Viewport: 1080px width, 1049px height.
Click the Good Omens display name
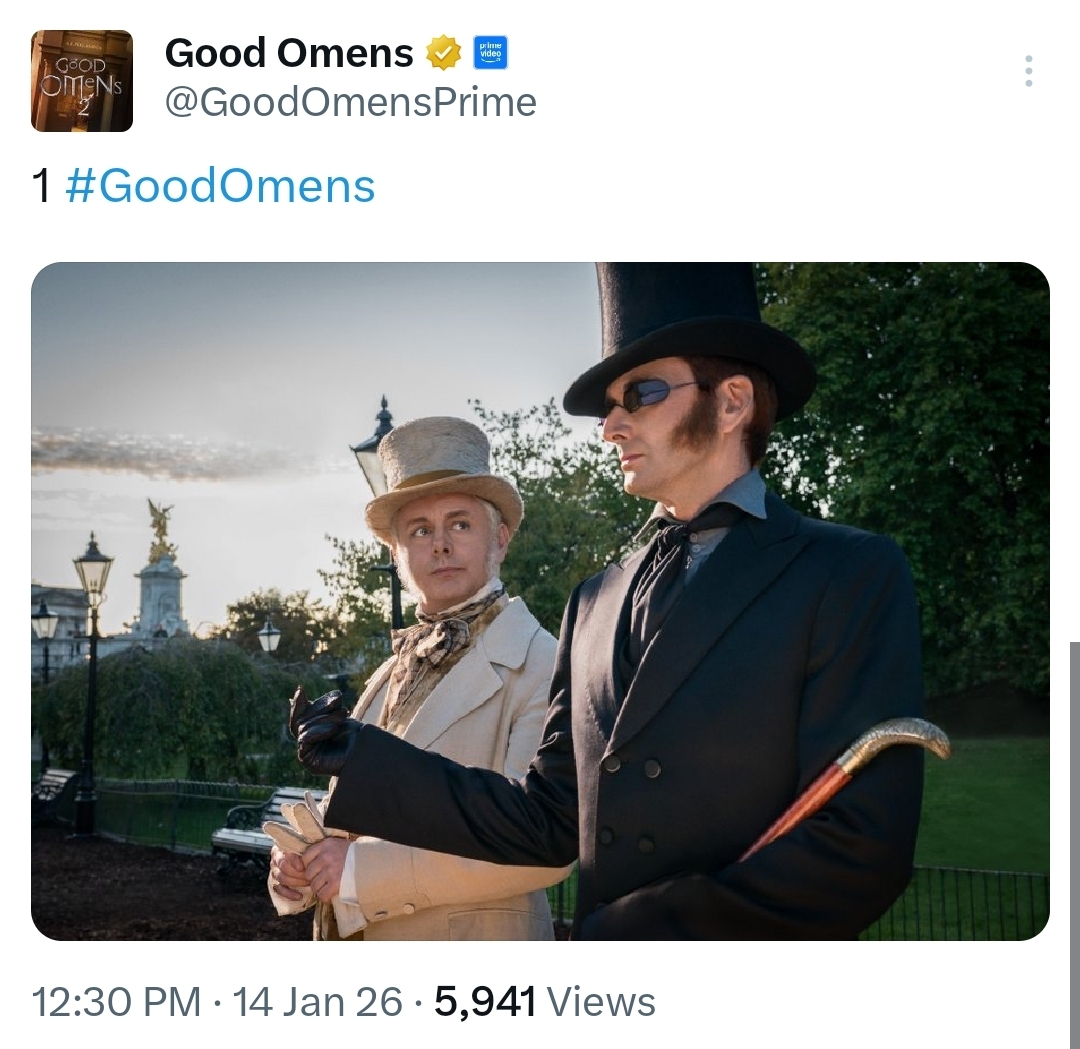tap(289, 53)
